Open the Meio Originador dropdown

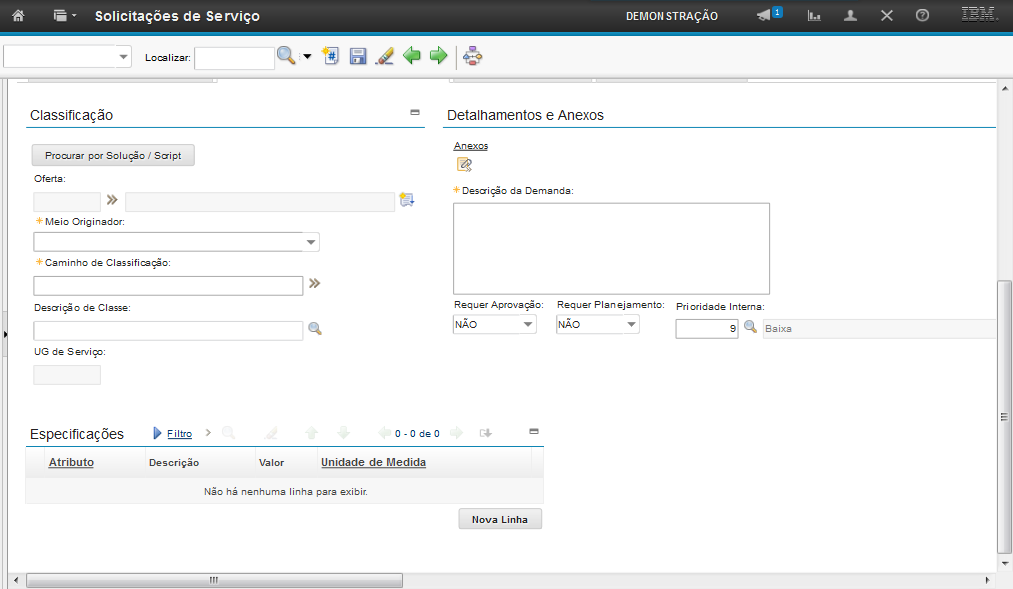(311, 242)
